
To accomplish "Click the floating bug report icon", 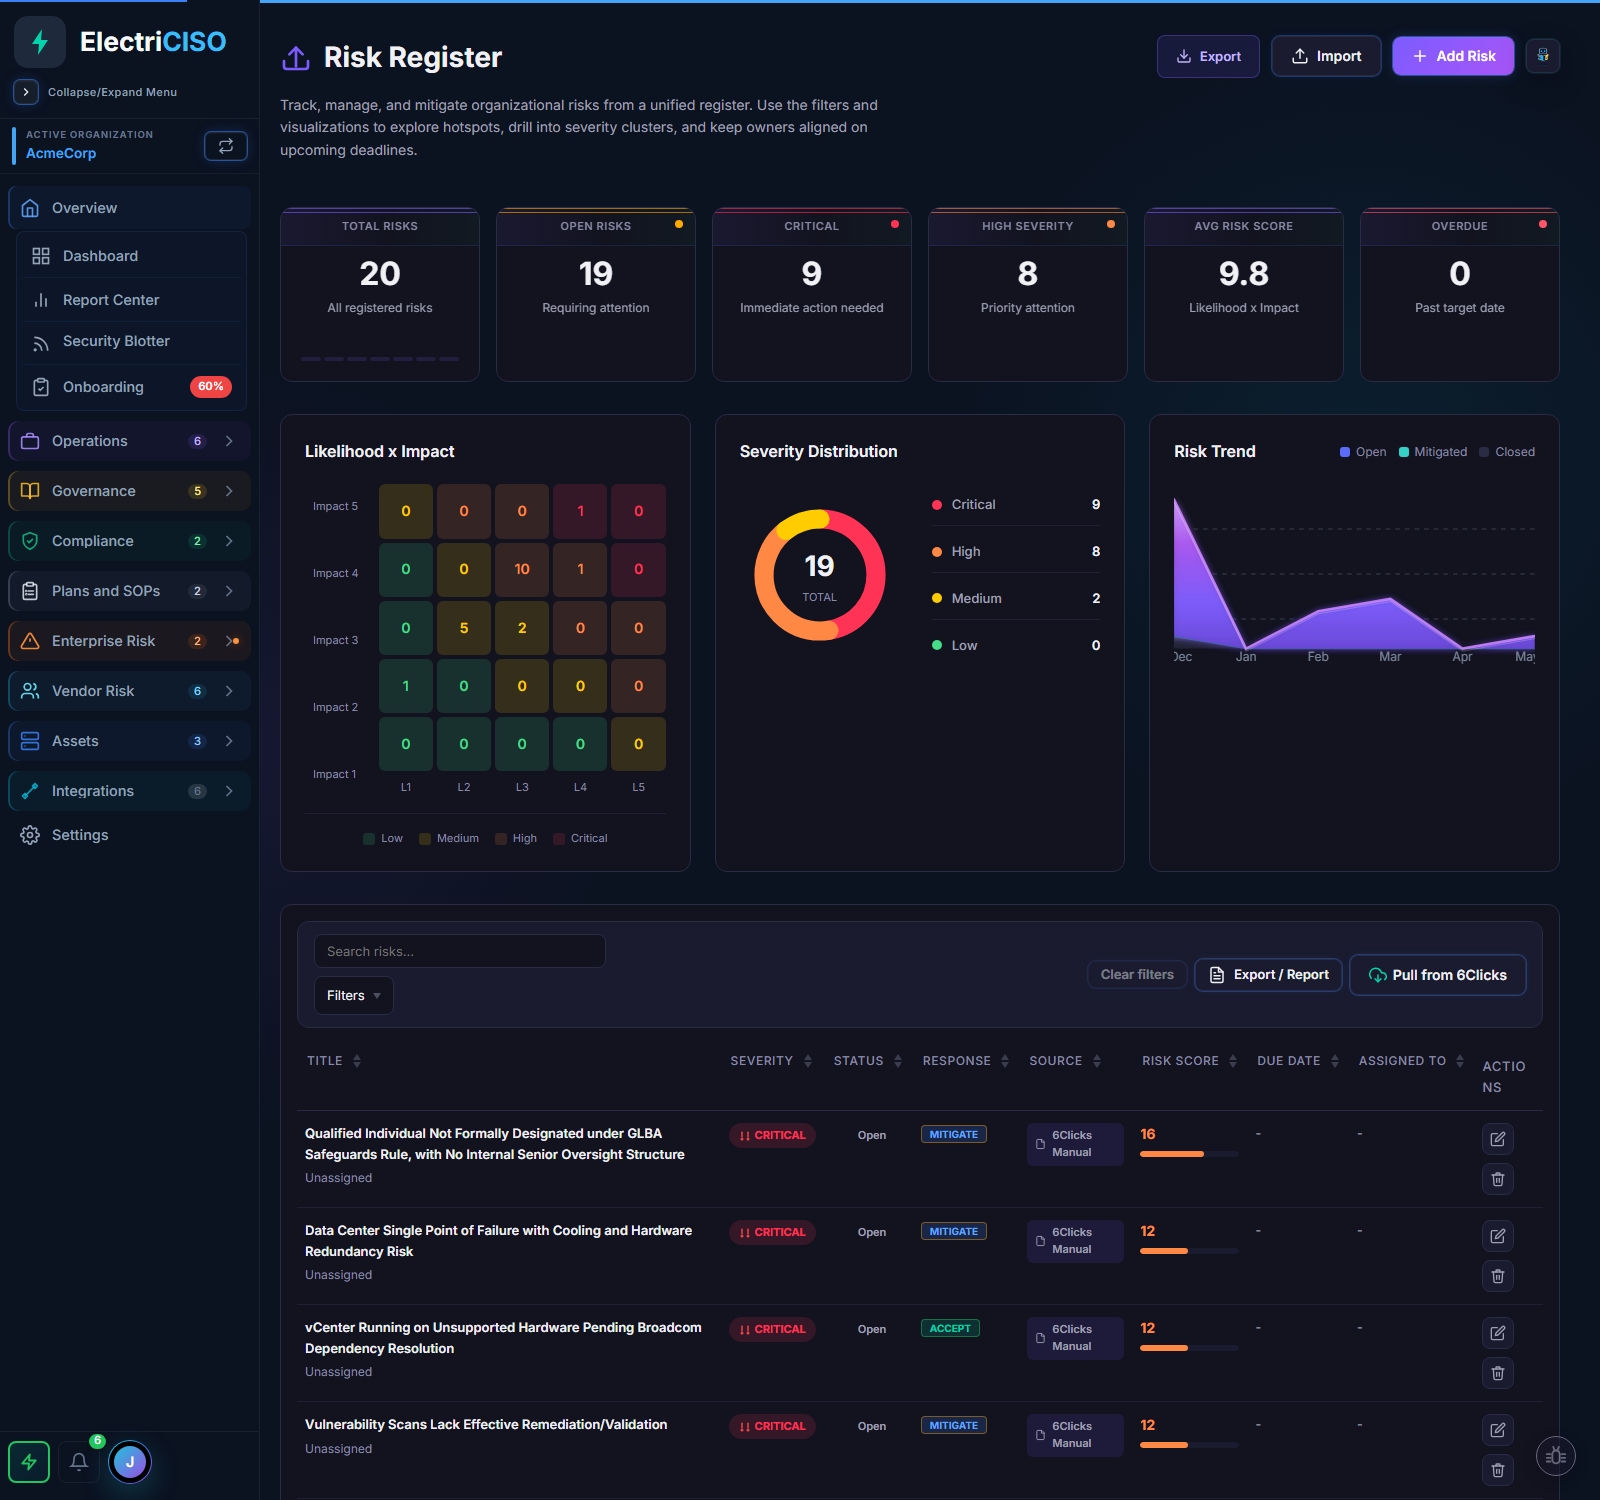I will pos(1556,1456).
